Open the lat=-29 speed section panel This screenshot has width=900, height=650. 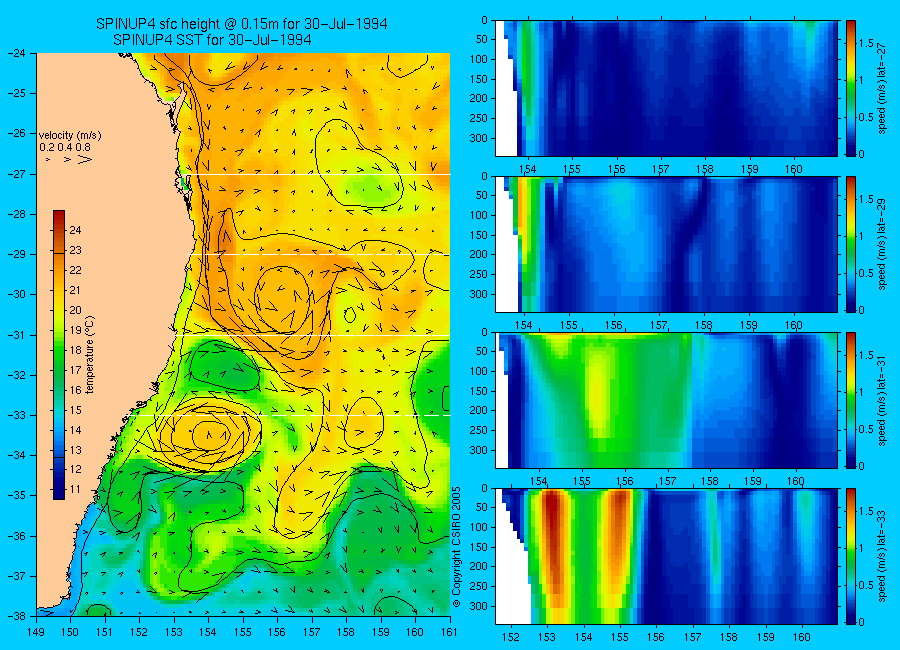pyautogui.click(x=666, y=245)
